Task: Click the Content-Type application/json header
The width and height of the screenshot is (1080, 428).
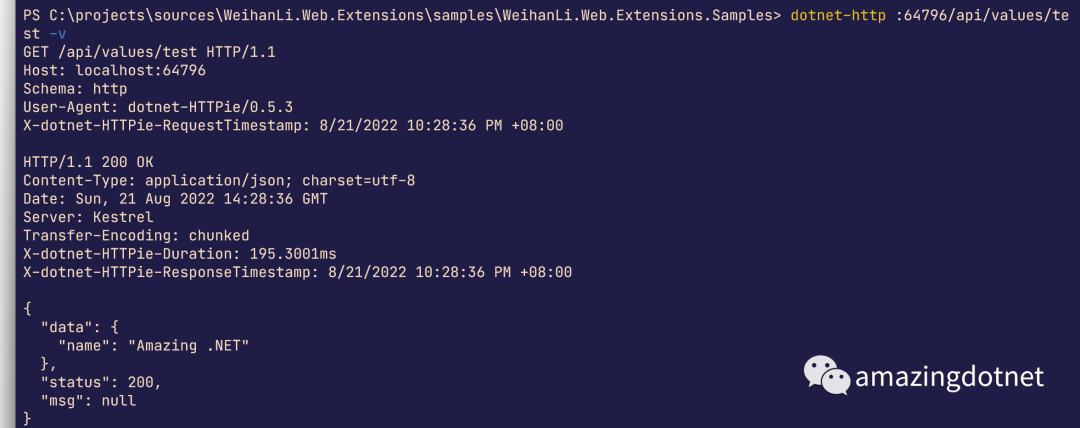Action: coord(219,181)
